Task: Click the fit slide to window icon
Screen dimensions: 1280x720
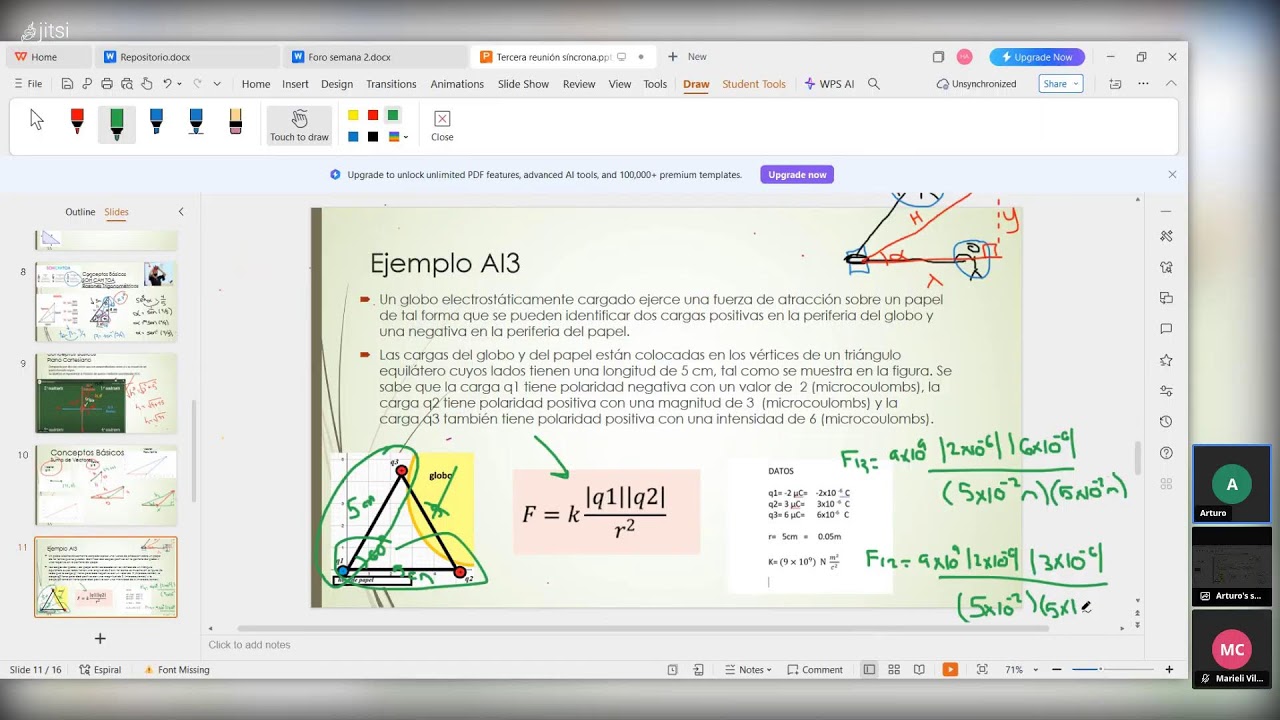Action: point(982,670)
